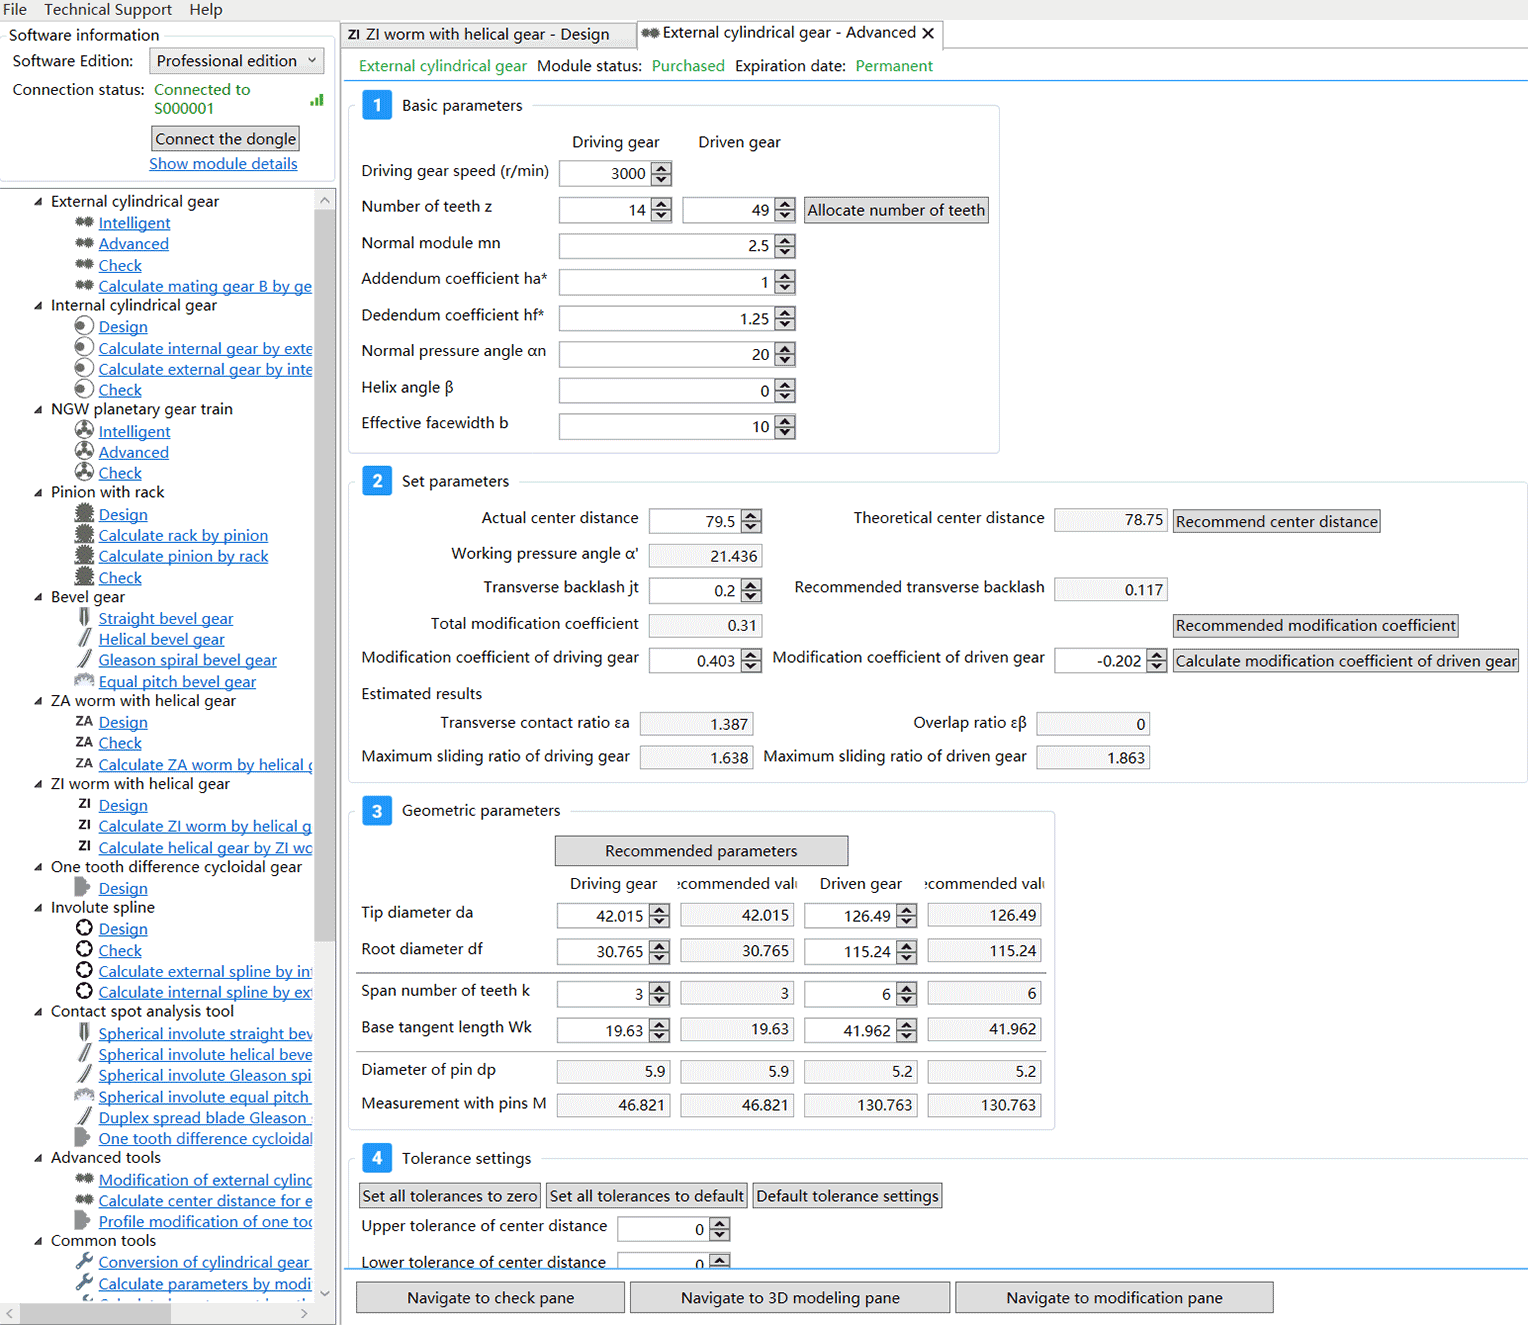
Task: Click the connection signal strength icon
Action: point(317,100)
